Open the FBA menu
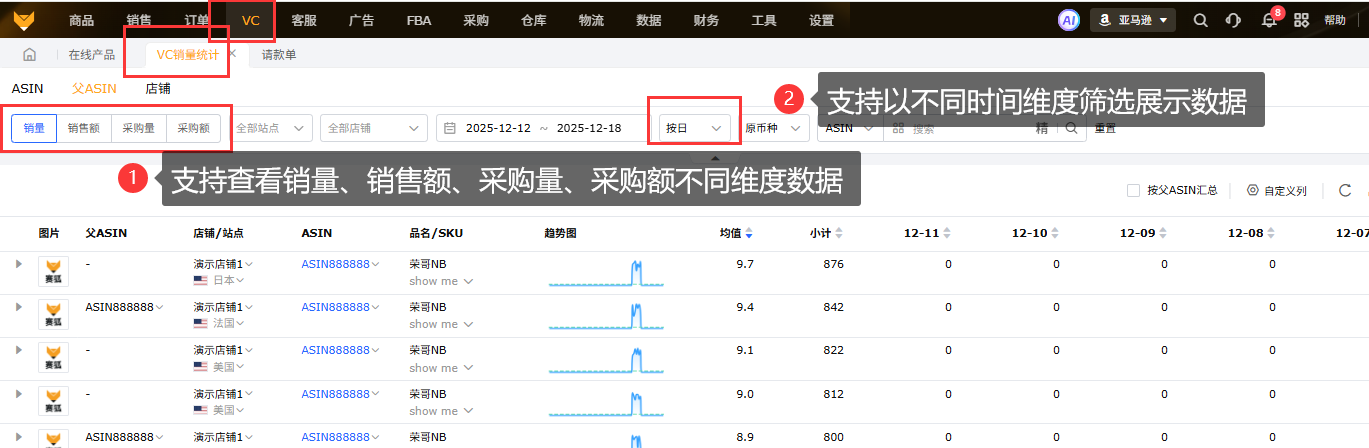 click(420, 20)
